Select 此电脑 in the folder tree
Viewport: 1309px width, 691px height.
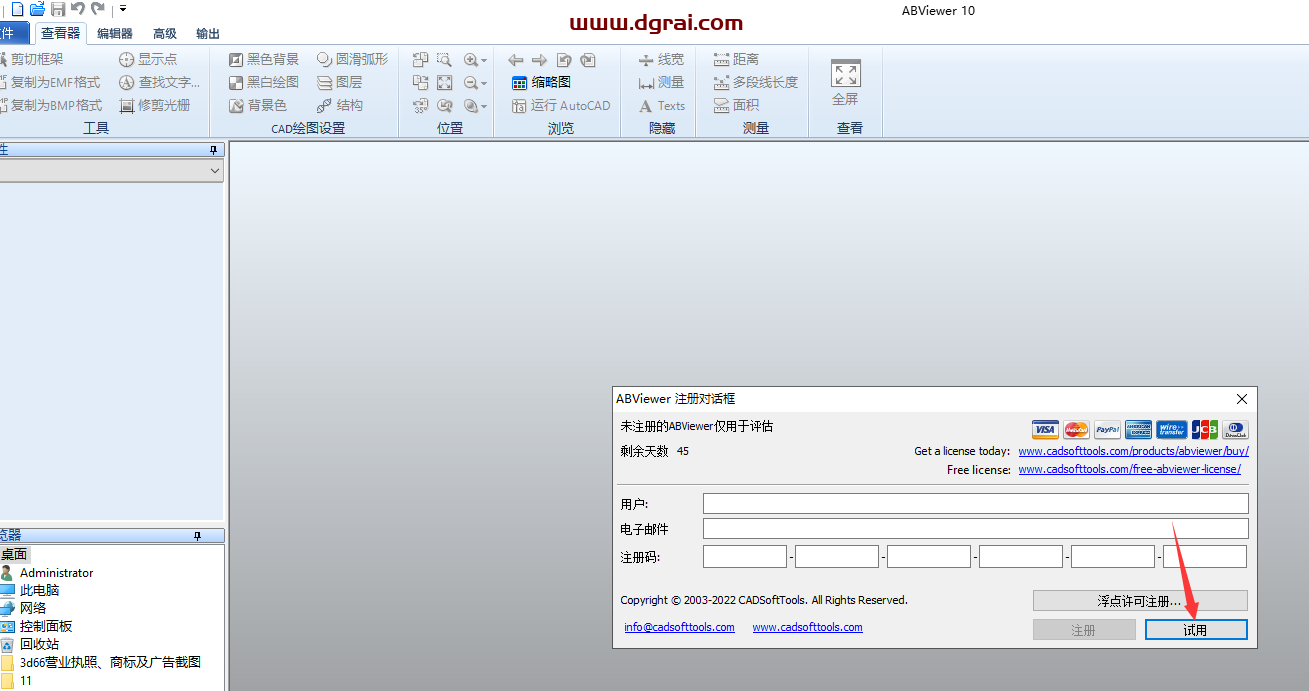[39, 590]
